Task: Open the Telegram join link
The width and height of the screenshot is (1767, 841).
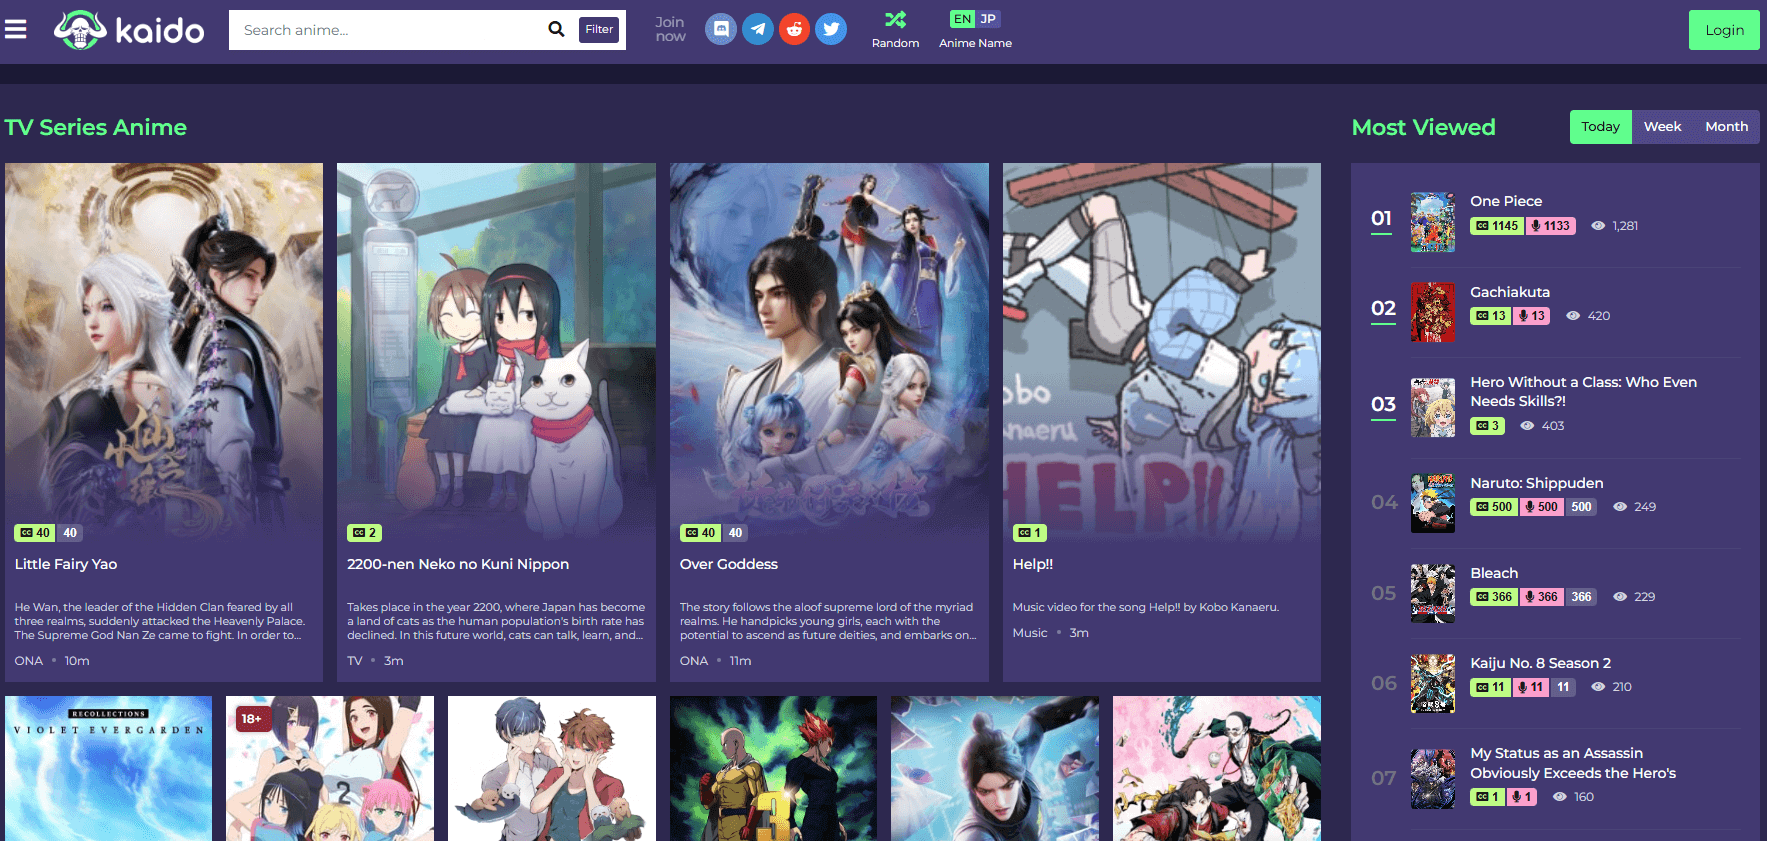Action: pos(758,29)
